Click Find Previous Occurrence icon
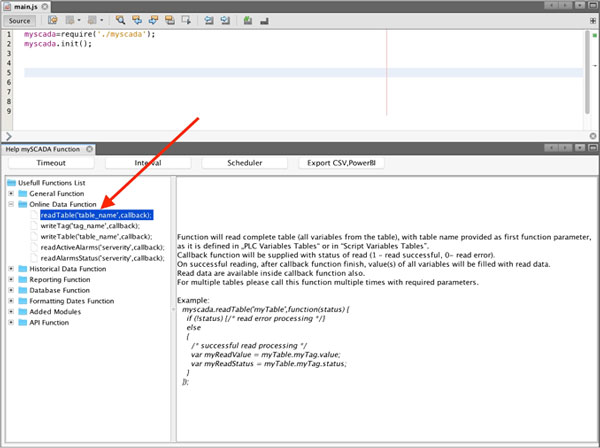The width and height of the screenshot is (600, 448). (137, 20)
